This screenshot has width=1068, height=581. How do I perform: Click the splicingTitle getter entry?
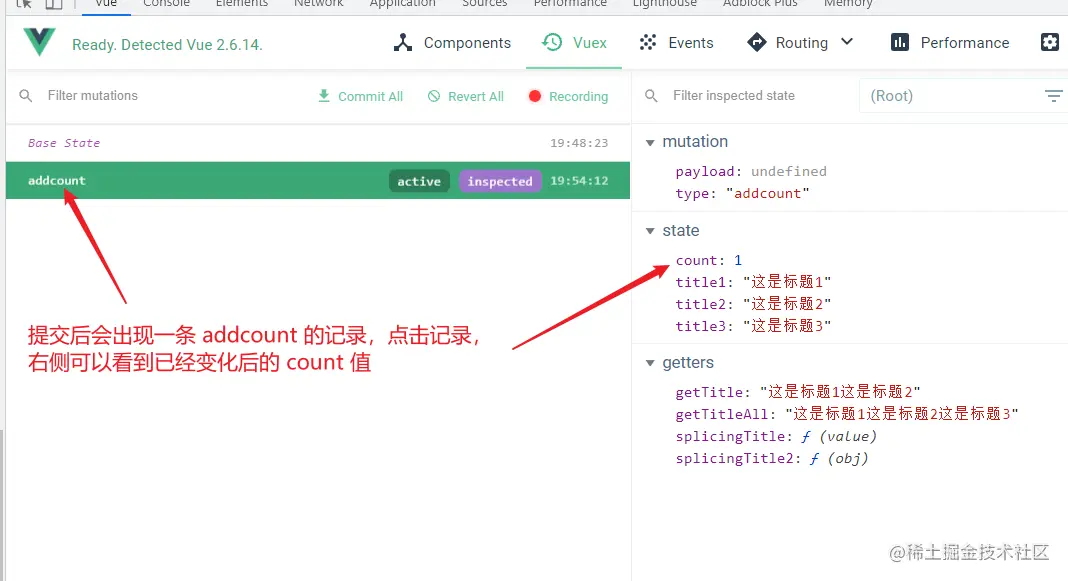click(776, 437)
